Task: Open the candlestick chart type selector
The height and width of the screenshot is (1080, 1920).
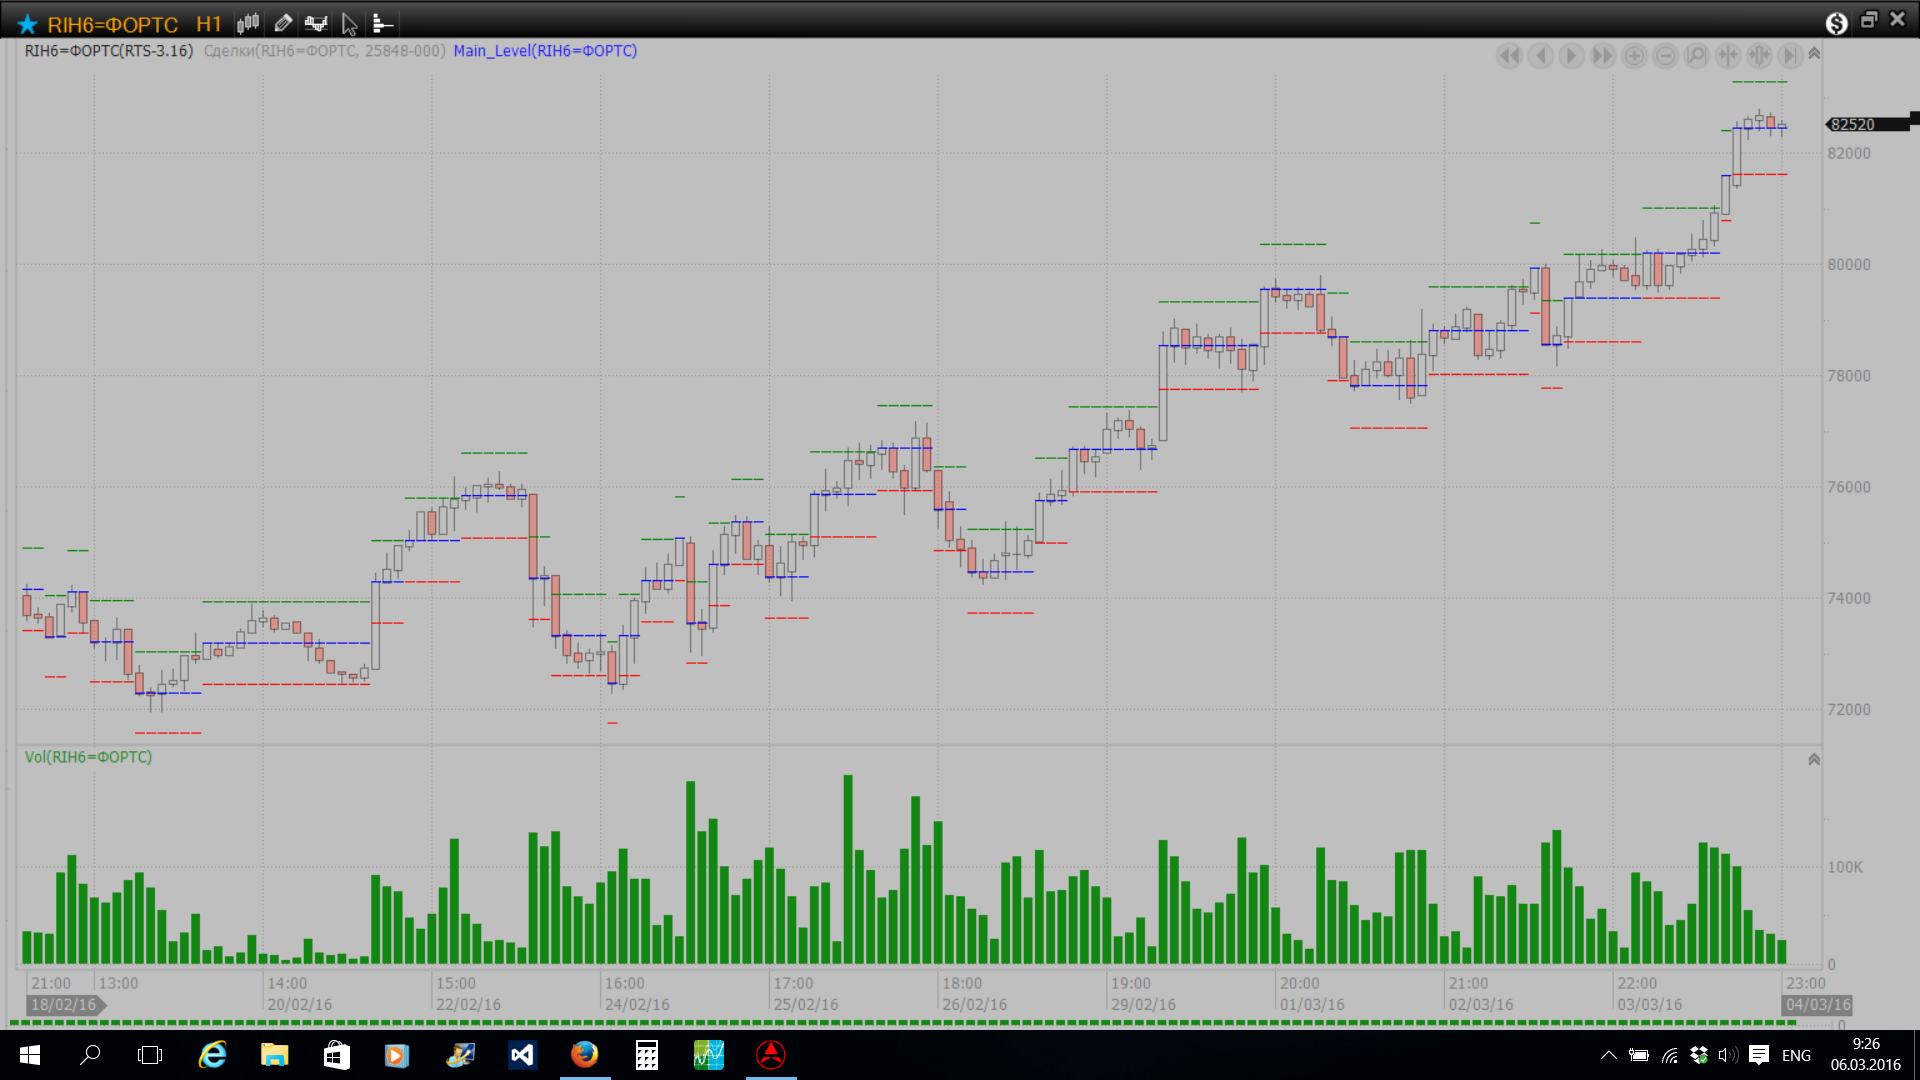Action: pos(248,23)
